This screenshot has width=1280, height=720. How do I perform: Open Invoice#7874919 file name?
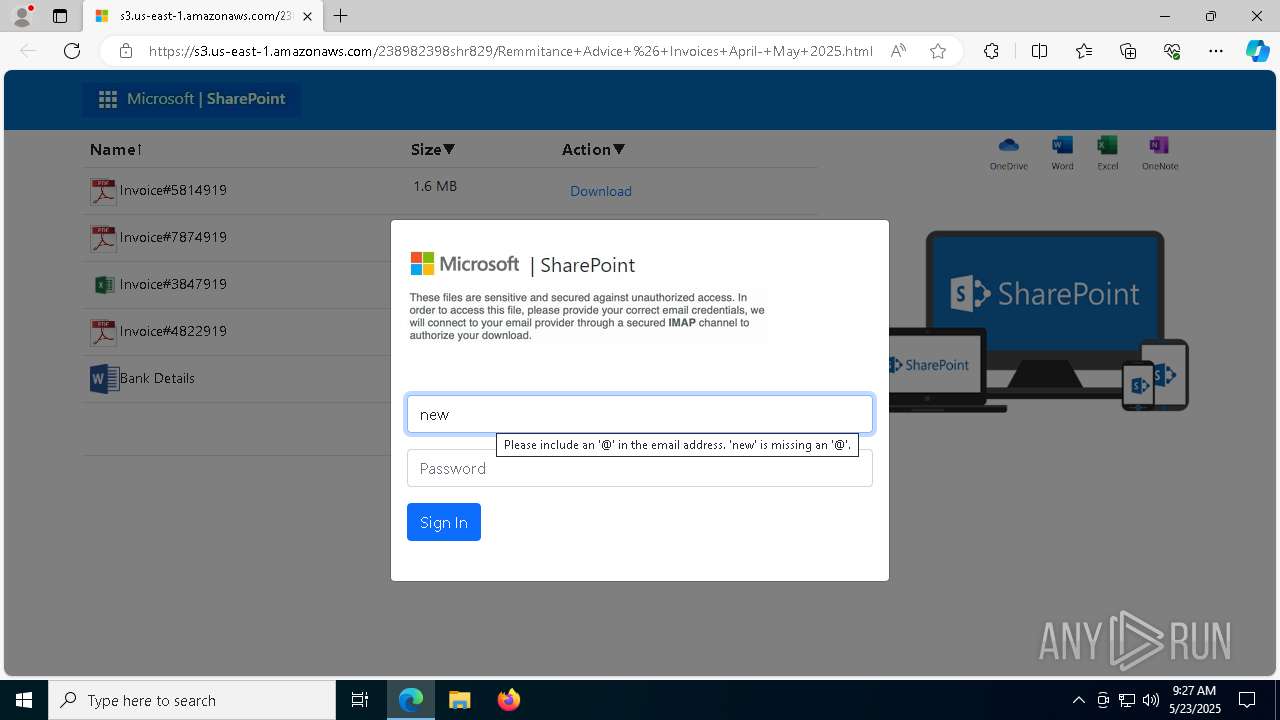coord(173,237)
